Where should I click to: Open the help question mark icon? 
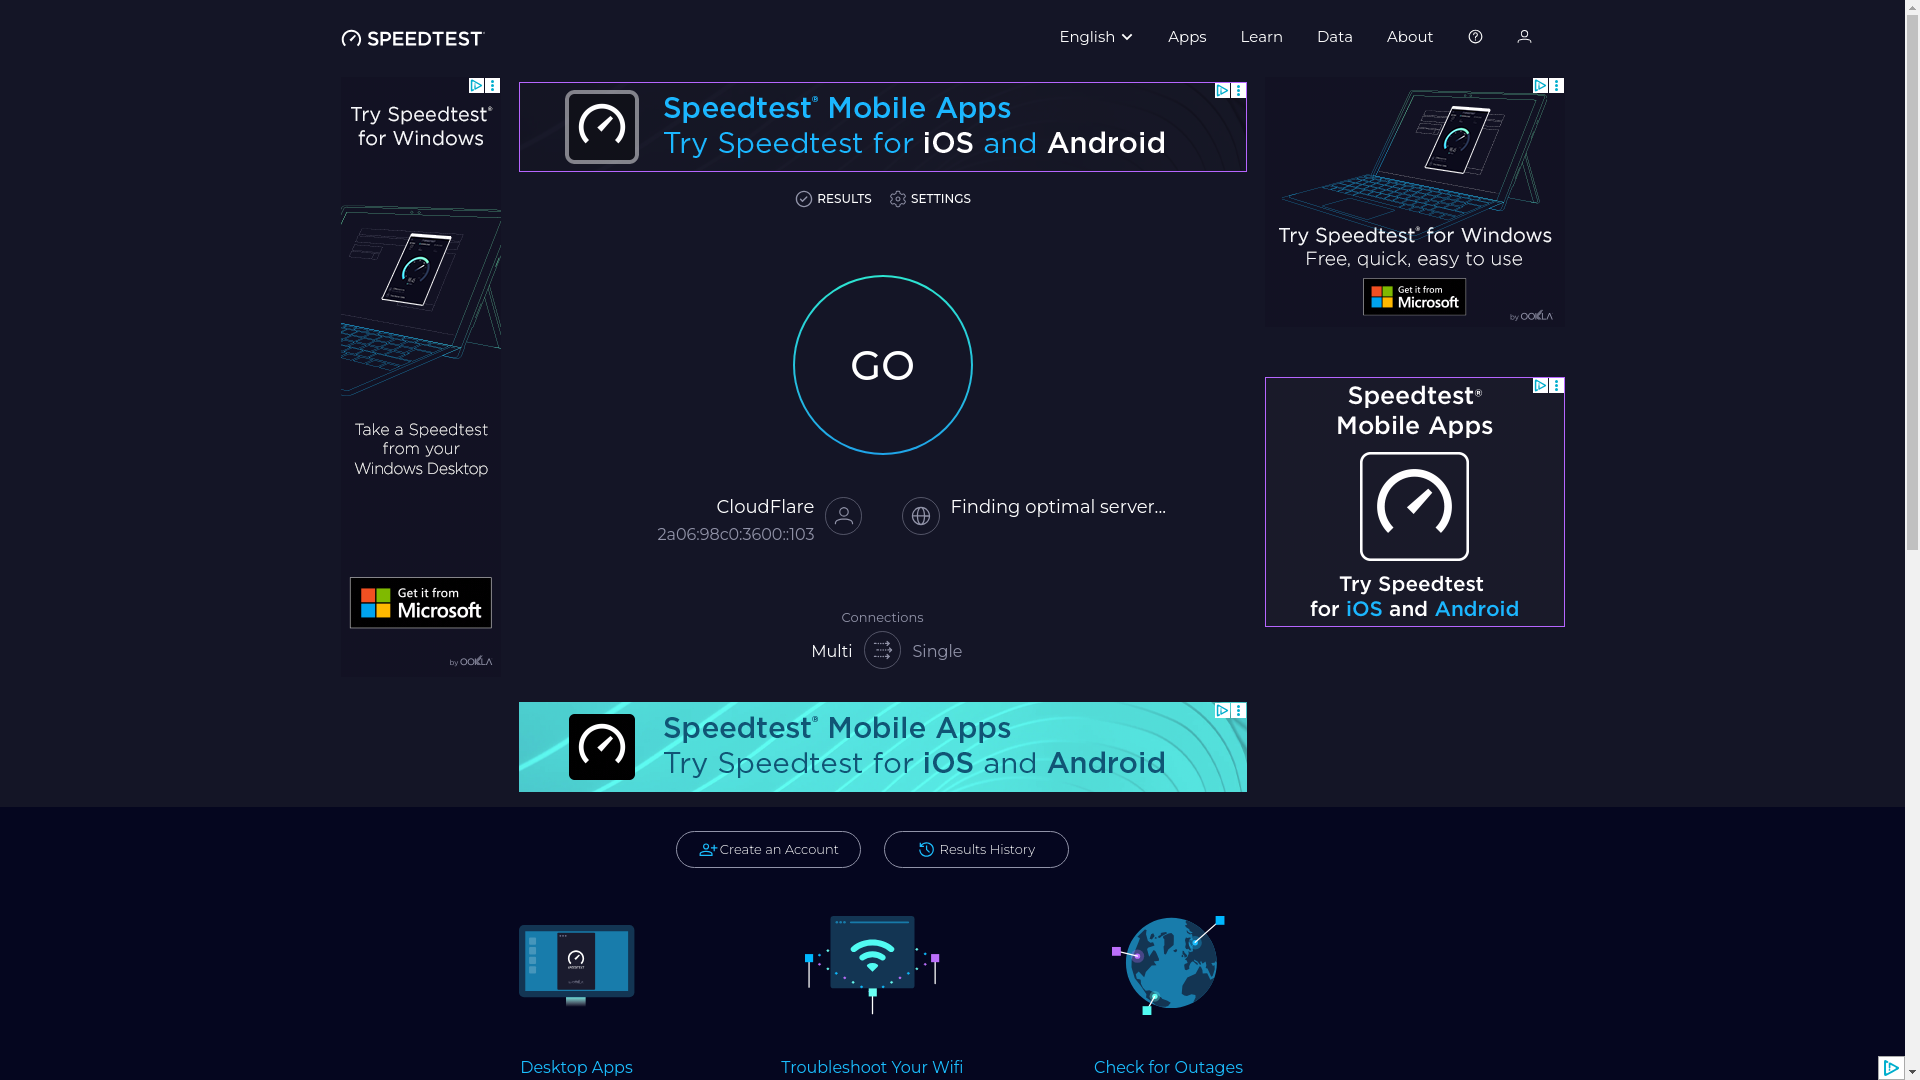pyautogui.click(x=1475, y=37)
